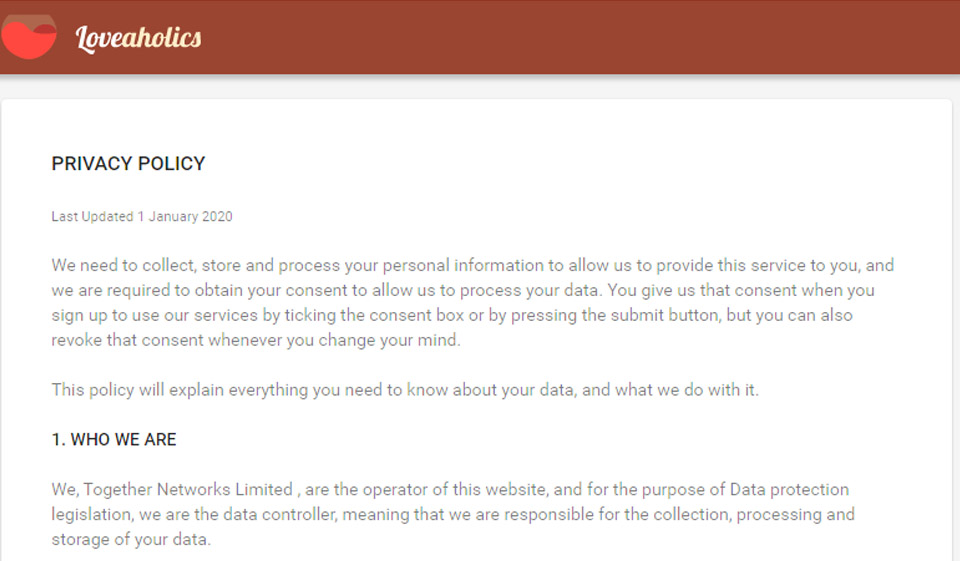Image resolution: width=960 pixels, height=561 pixels.
Task: Click the Loveaholics heart logo icon
Action: point(29,36)
